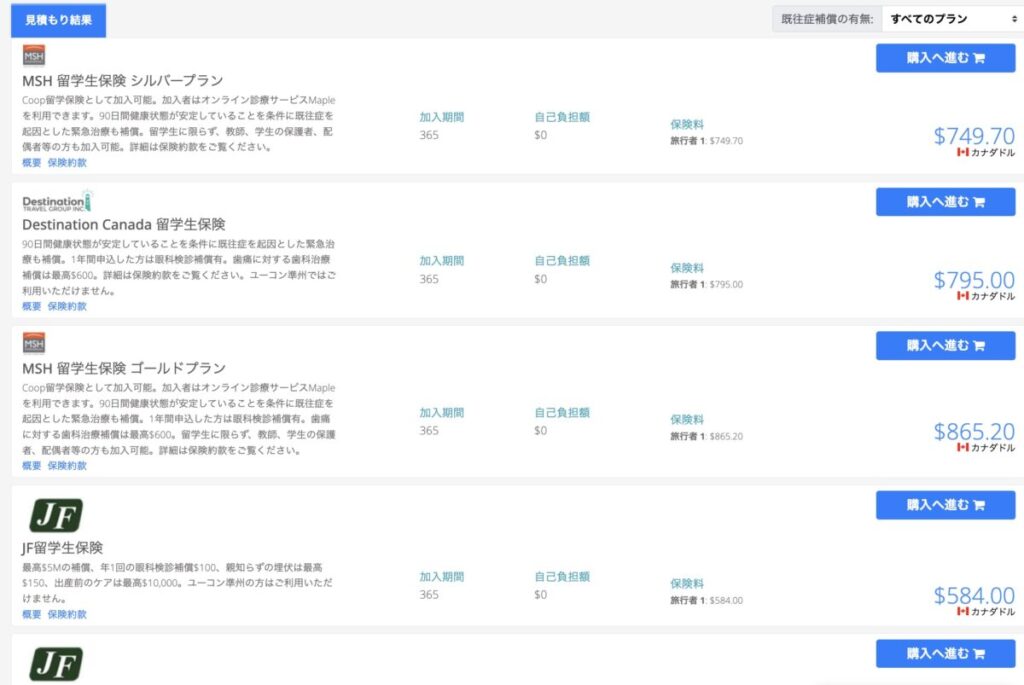Click 旅行者 1: $584.00 premium line
The image size is (1024, 685).
click(707, 600)
